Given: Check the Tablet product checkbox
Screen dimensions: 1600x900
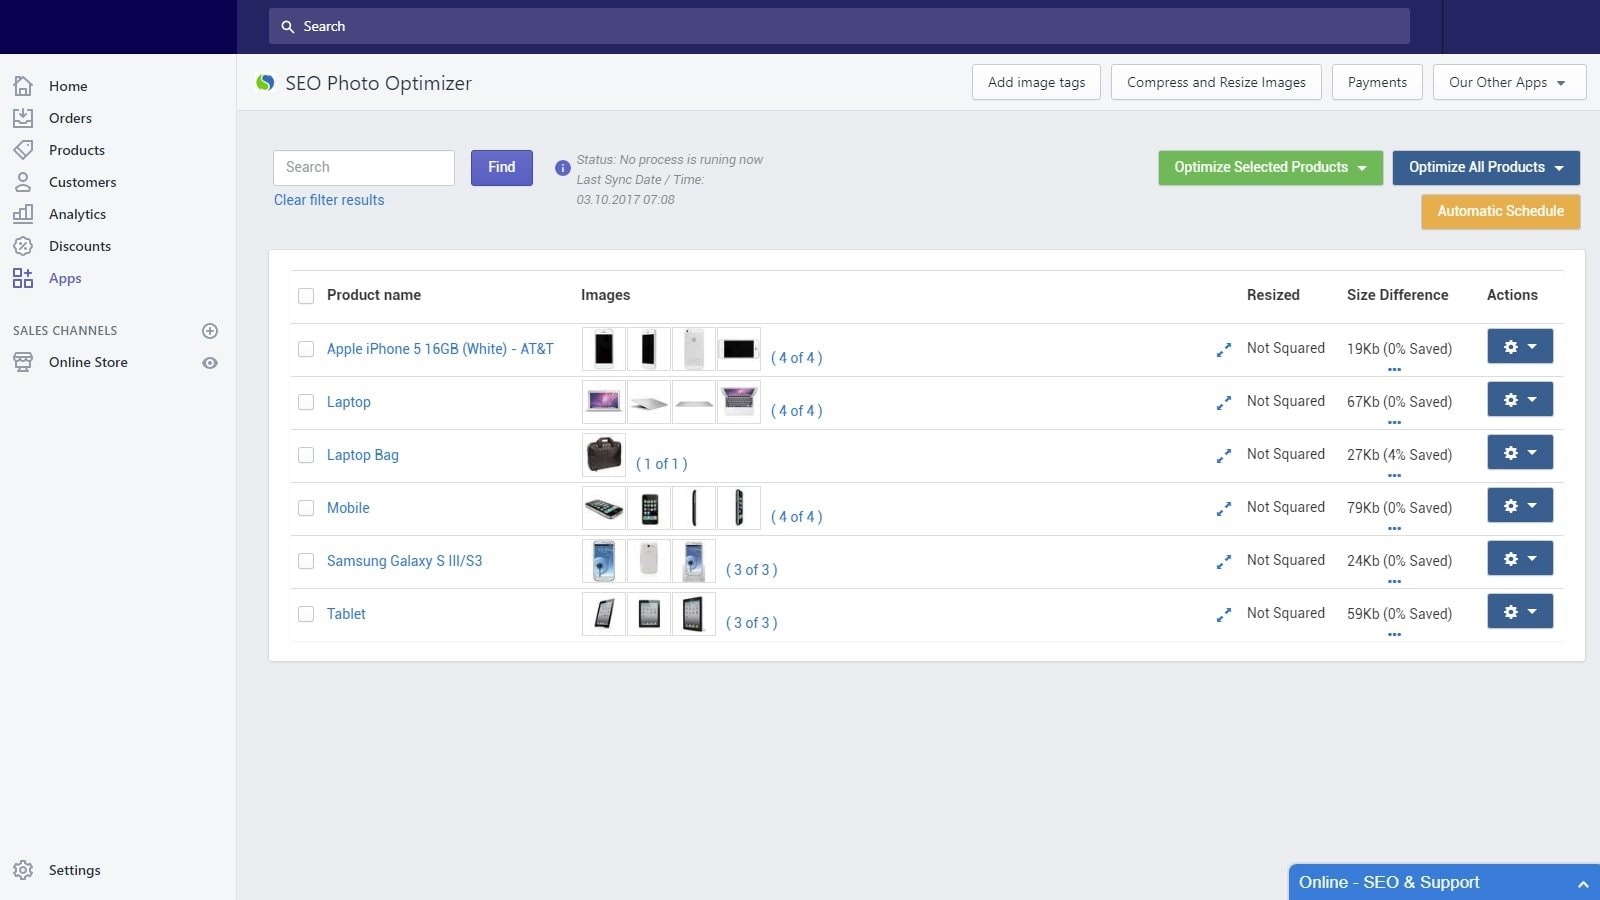Looking at the screenshot, I should pyautogui.click(x=306, y=614).
